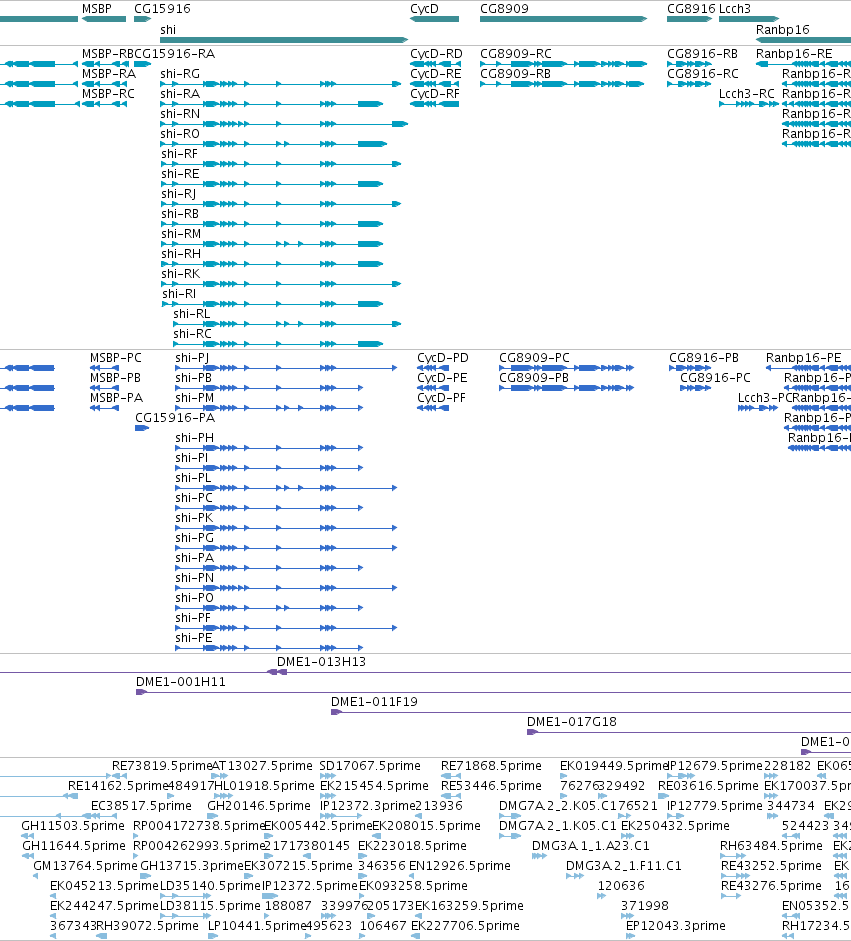
Task: Select protein shi-PH
Action: click(269, 448)
